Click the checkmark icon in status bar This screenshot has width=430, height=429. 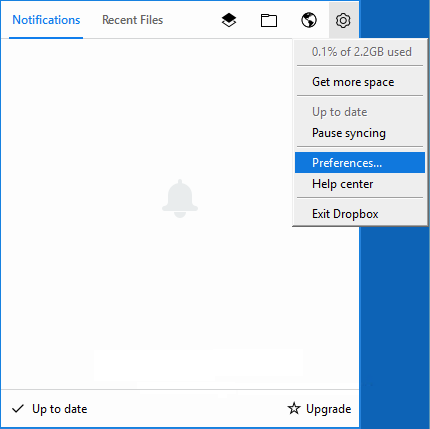[18, 409]
